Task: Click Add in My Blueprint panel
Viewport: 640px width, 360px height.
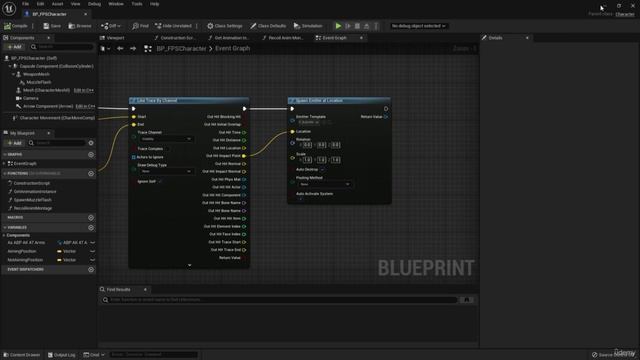Action: click(x=14, y=143)
